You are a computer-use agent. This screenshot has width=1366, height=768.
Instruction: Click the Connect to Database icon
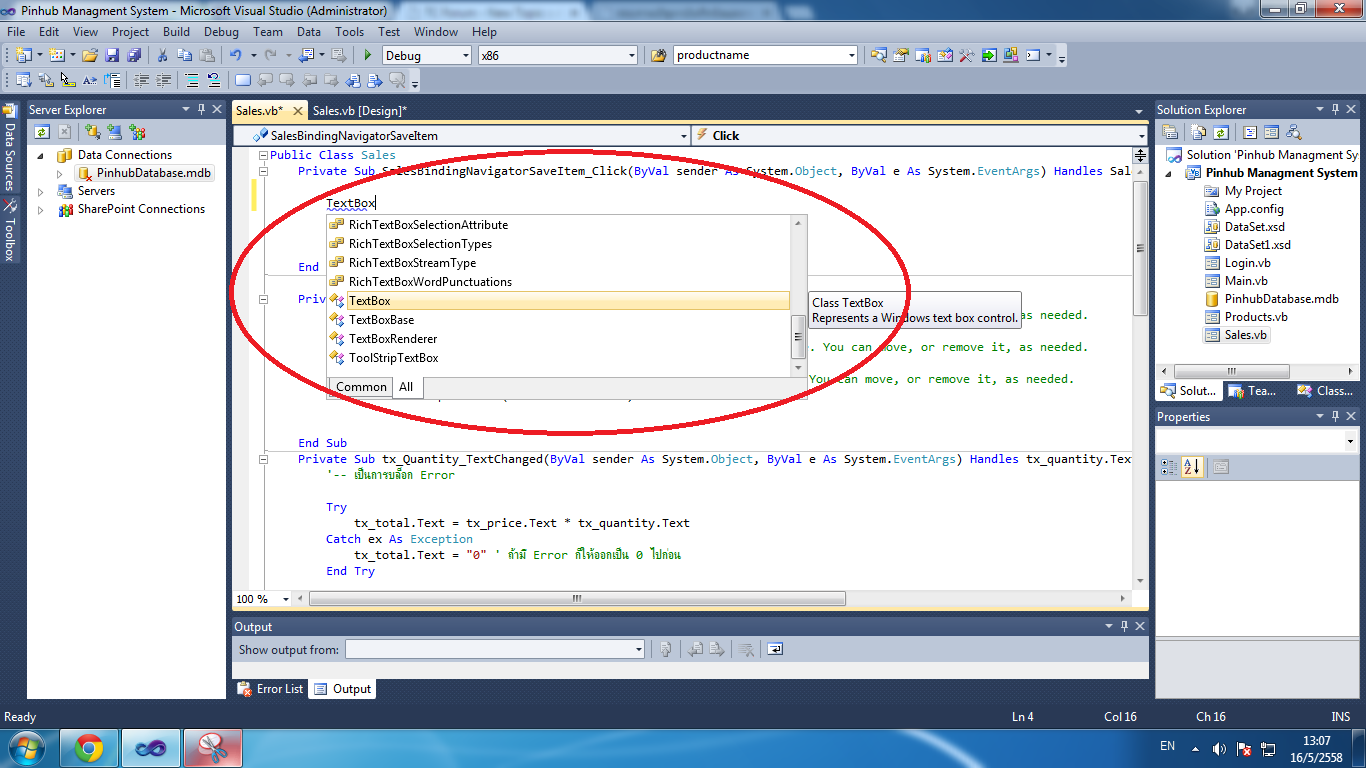(x=93, y=131)
